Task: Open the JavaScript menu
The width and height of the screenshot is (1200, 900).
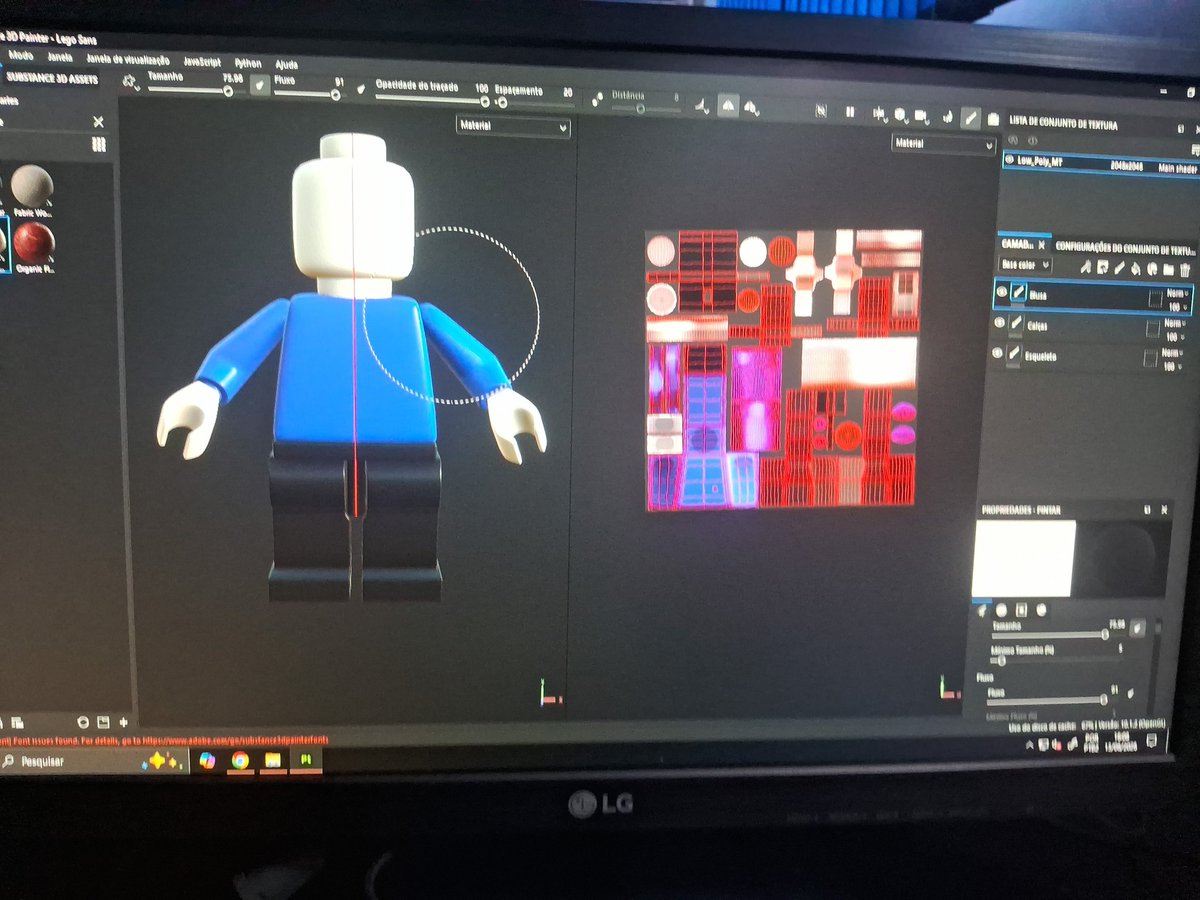Action: [x=201, y=61]
